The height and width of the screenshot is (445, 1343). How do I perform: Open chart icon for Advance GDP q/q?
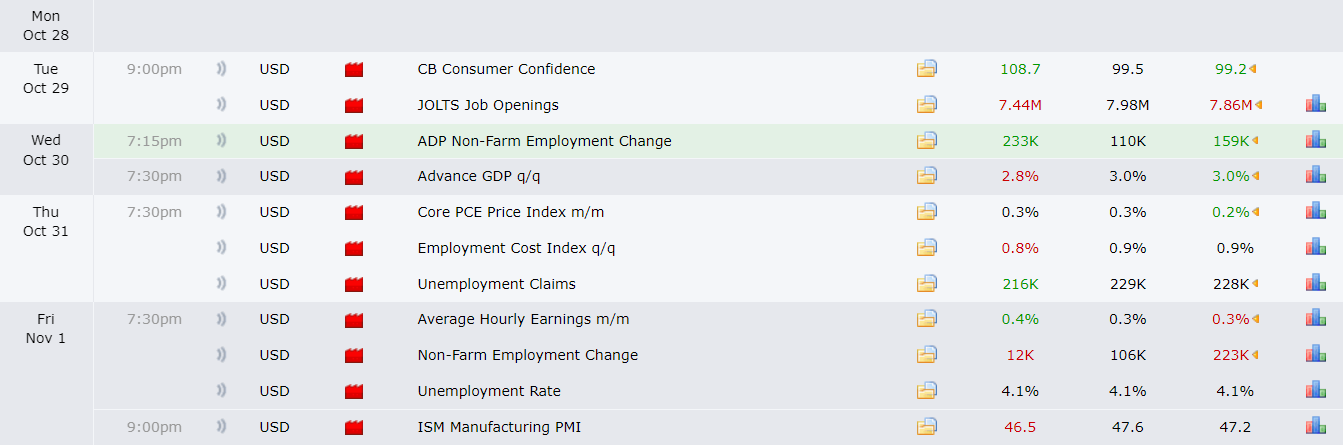(1315, 176)
